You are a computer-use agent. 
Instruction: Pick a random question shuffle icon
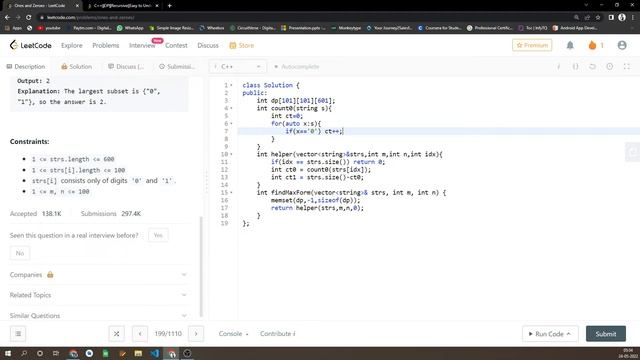(x=116, y=333)
